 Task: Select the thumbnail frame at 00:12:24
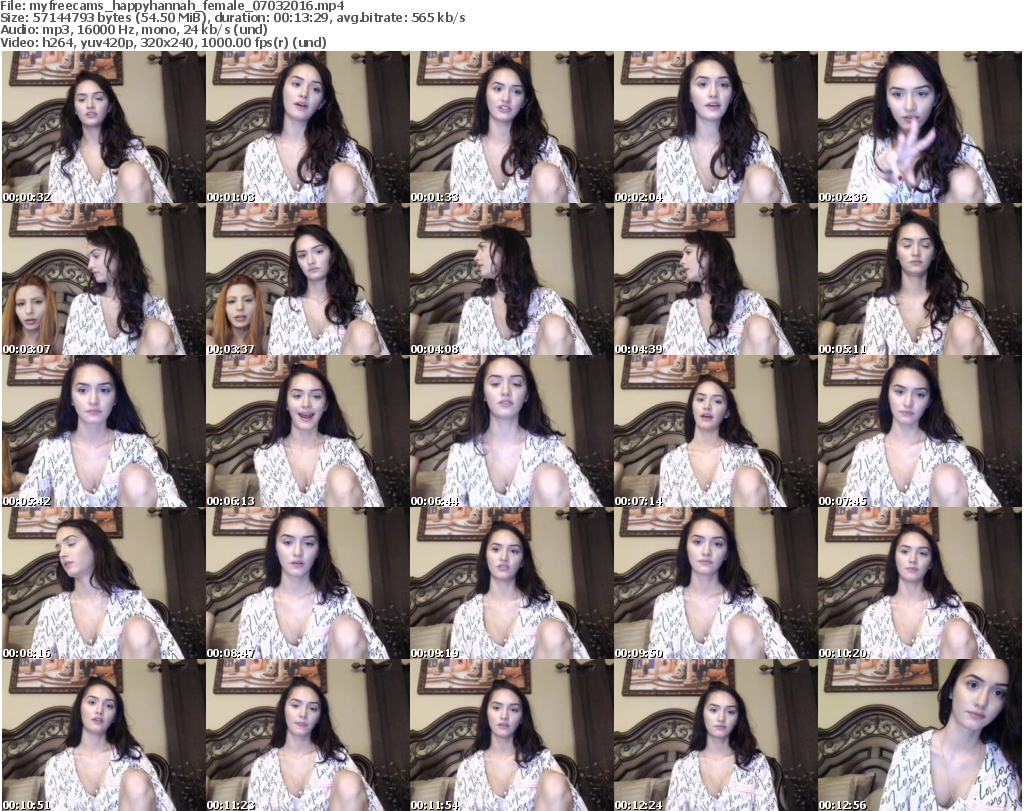(x=715, y=735)
